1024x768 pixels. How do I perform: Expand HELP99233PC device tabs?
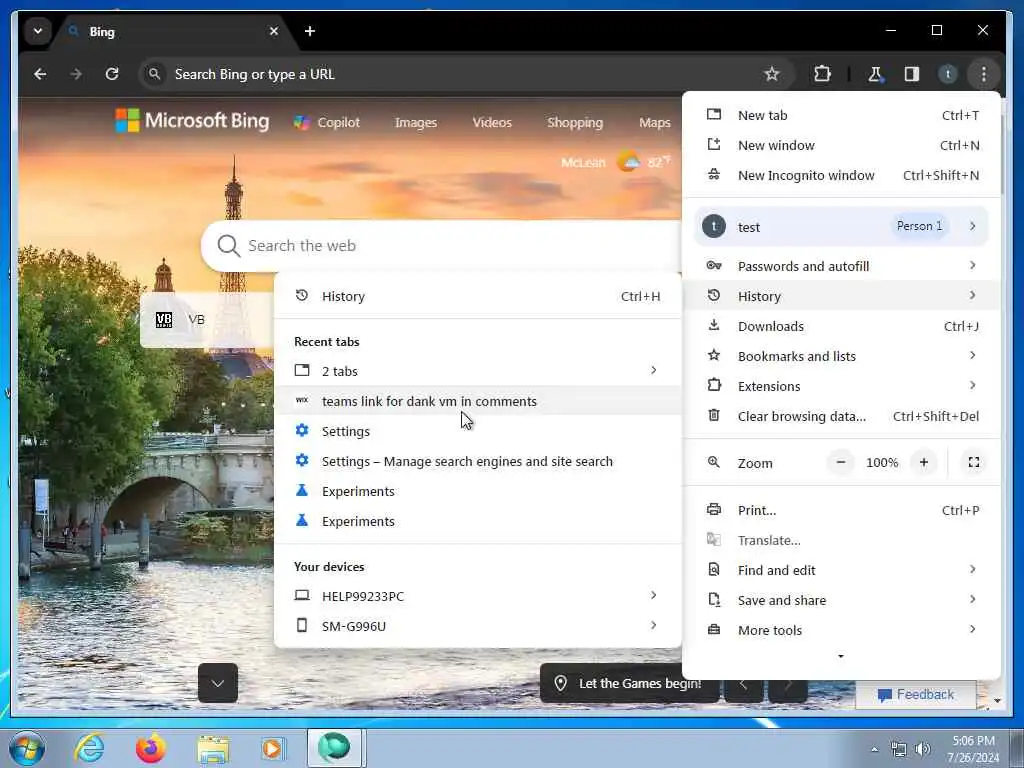pos(477,596)
